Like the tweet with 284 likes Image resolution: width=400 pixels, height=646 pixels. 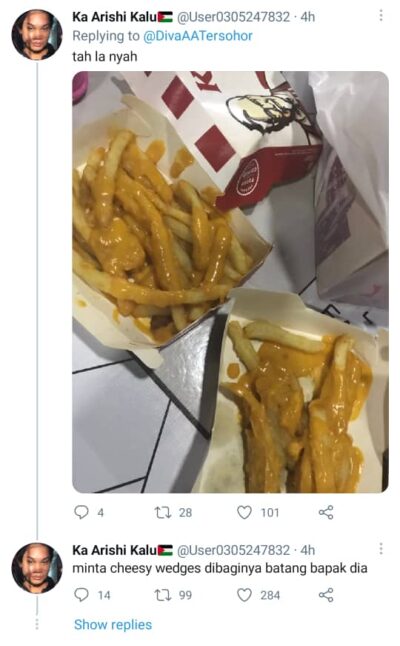[x=244, y=595]
